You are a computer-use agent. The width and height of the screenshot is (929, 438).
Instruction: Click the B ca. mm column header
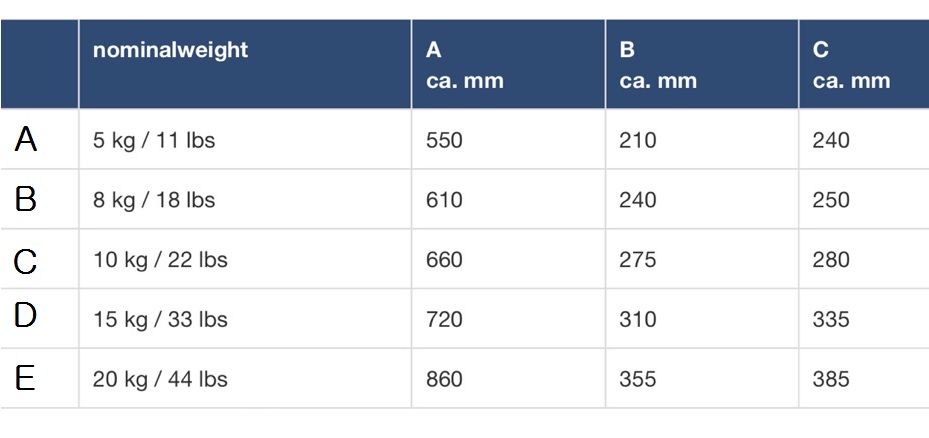(x=657, y=65)
